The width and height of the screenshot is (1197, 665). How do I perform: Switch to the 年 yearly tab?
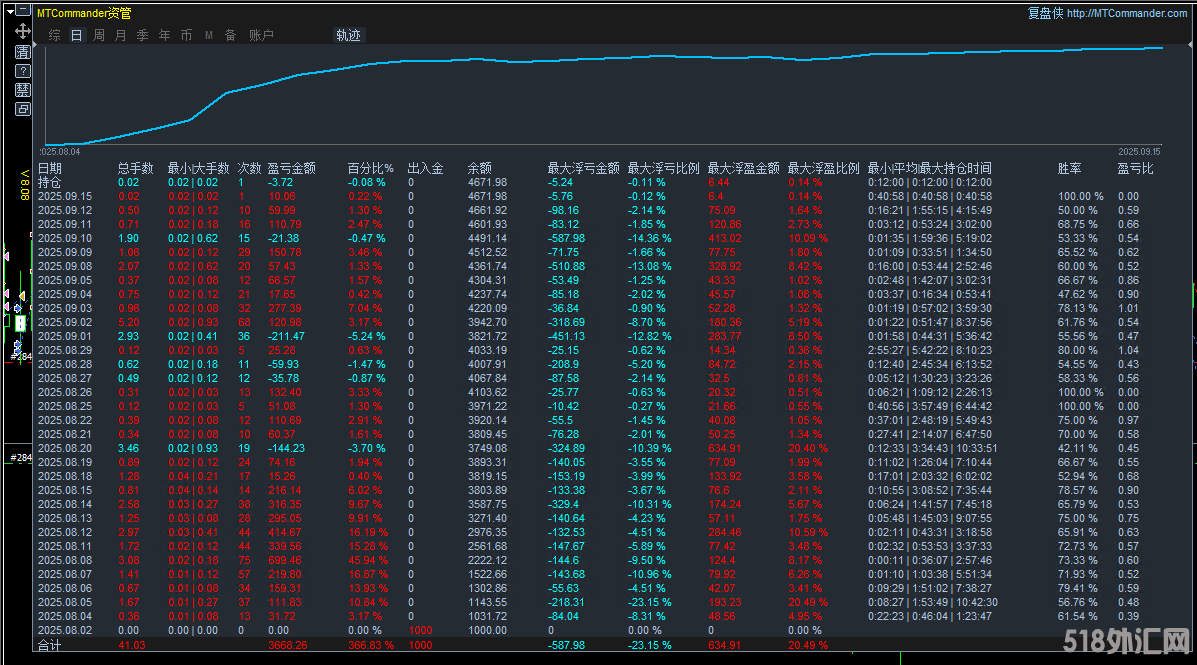pos(164,34)
